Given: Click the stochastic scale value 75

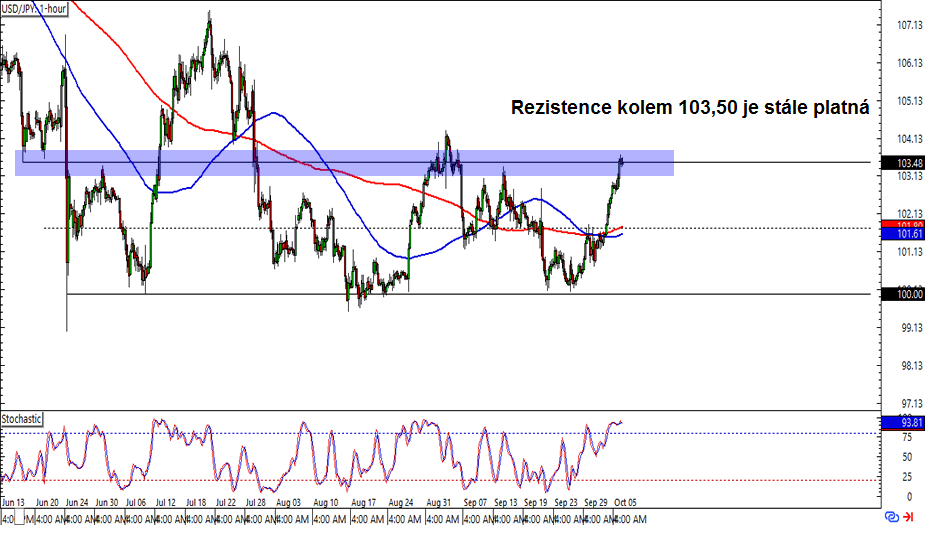Looking at the screenshot, I should click(907, 438).
